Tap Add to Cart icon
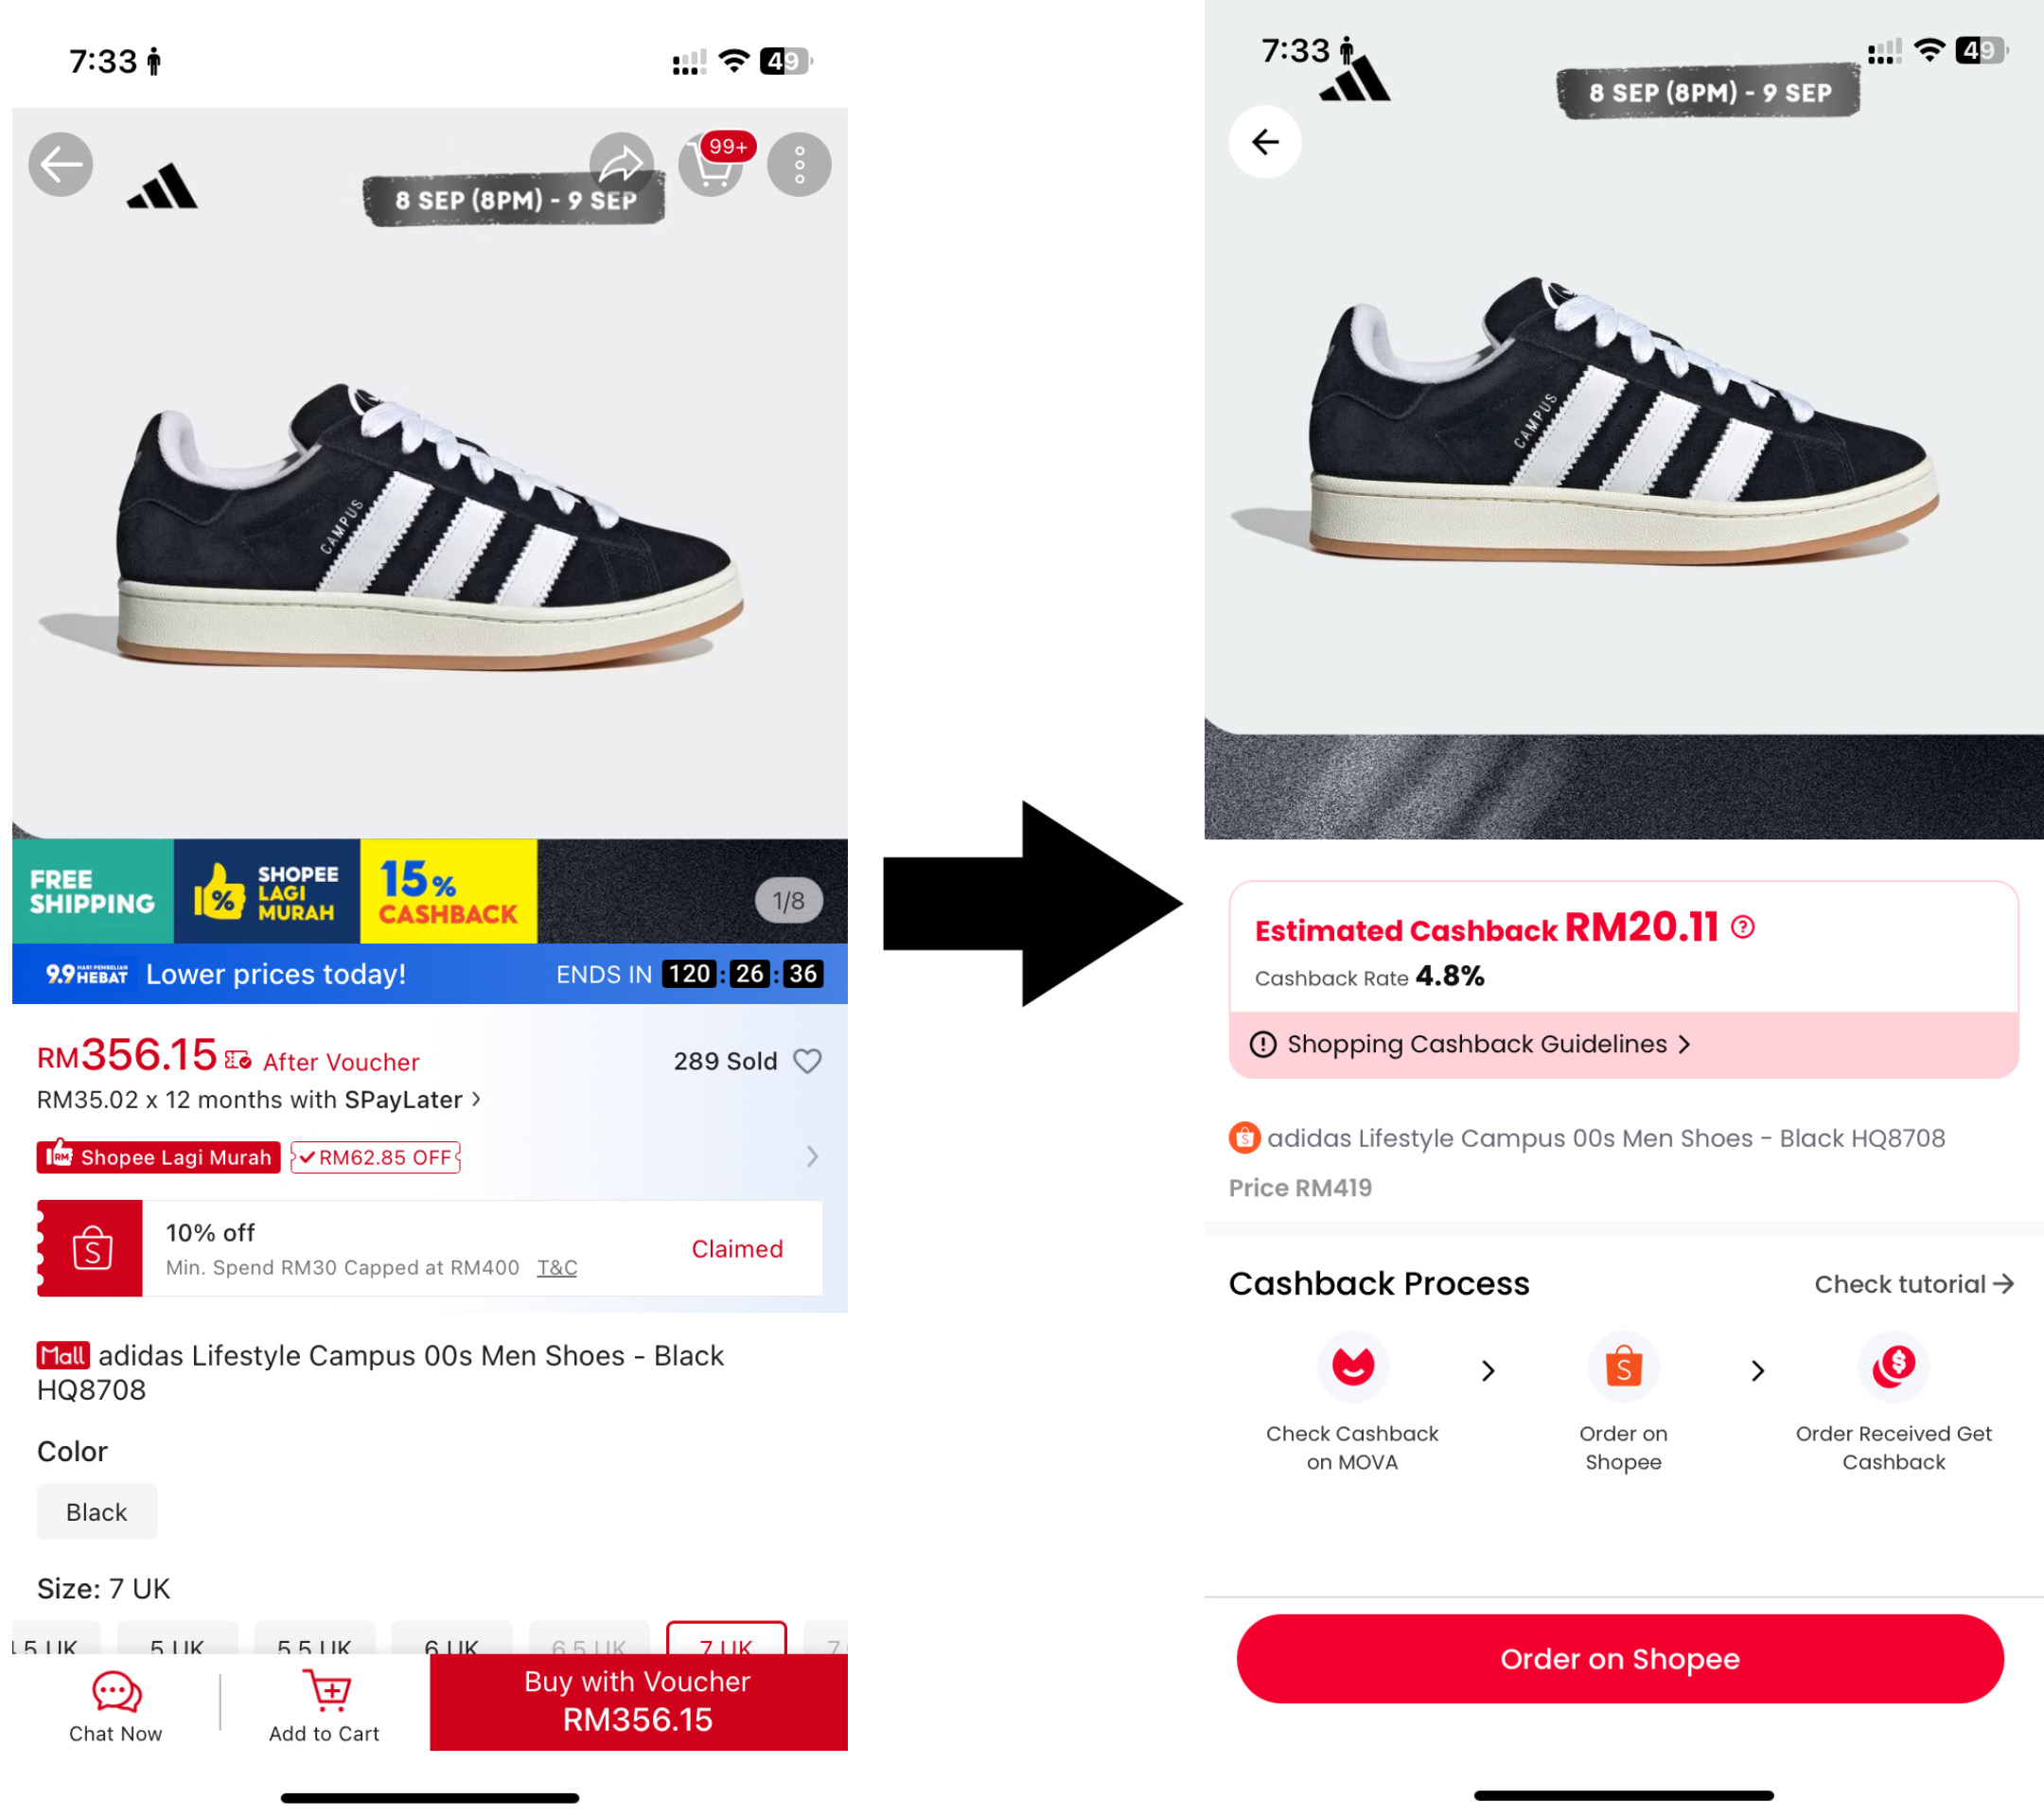 324,1707
